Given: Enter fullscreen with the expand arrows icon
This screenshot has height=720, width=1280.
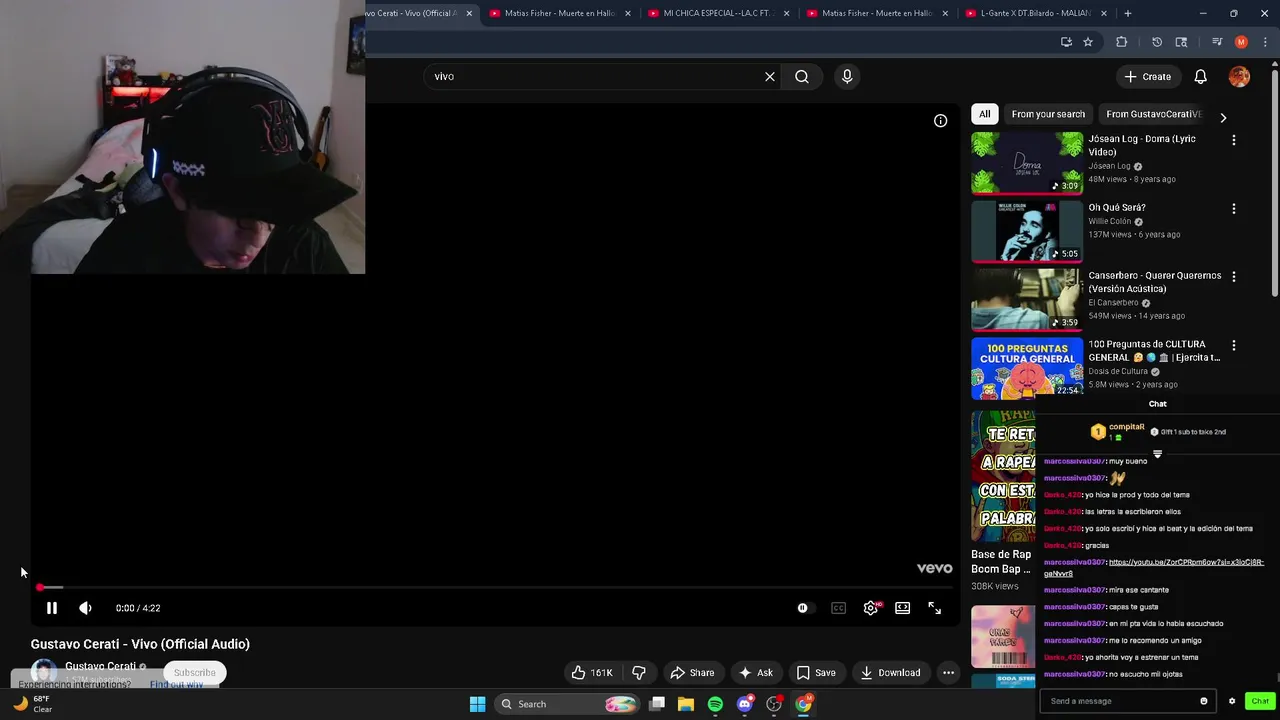Looking at the screenshot, I should [934, 608].
